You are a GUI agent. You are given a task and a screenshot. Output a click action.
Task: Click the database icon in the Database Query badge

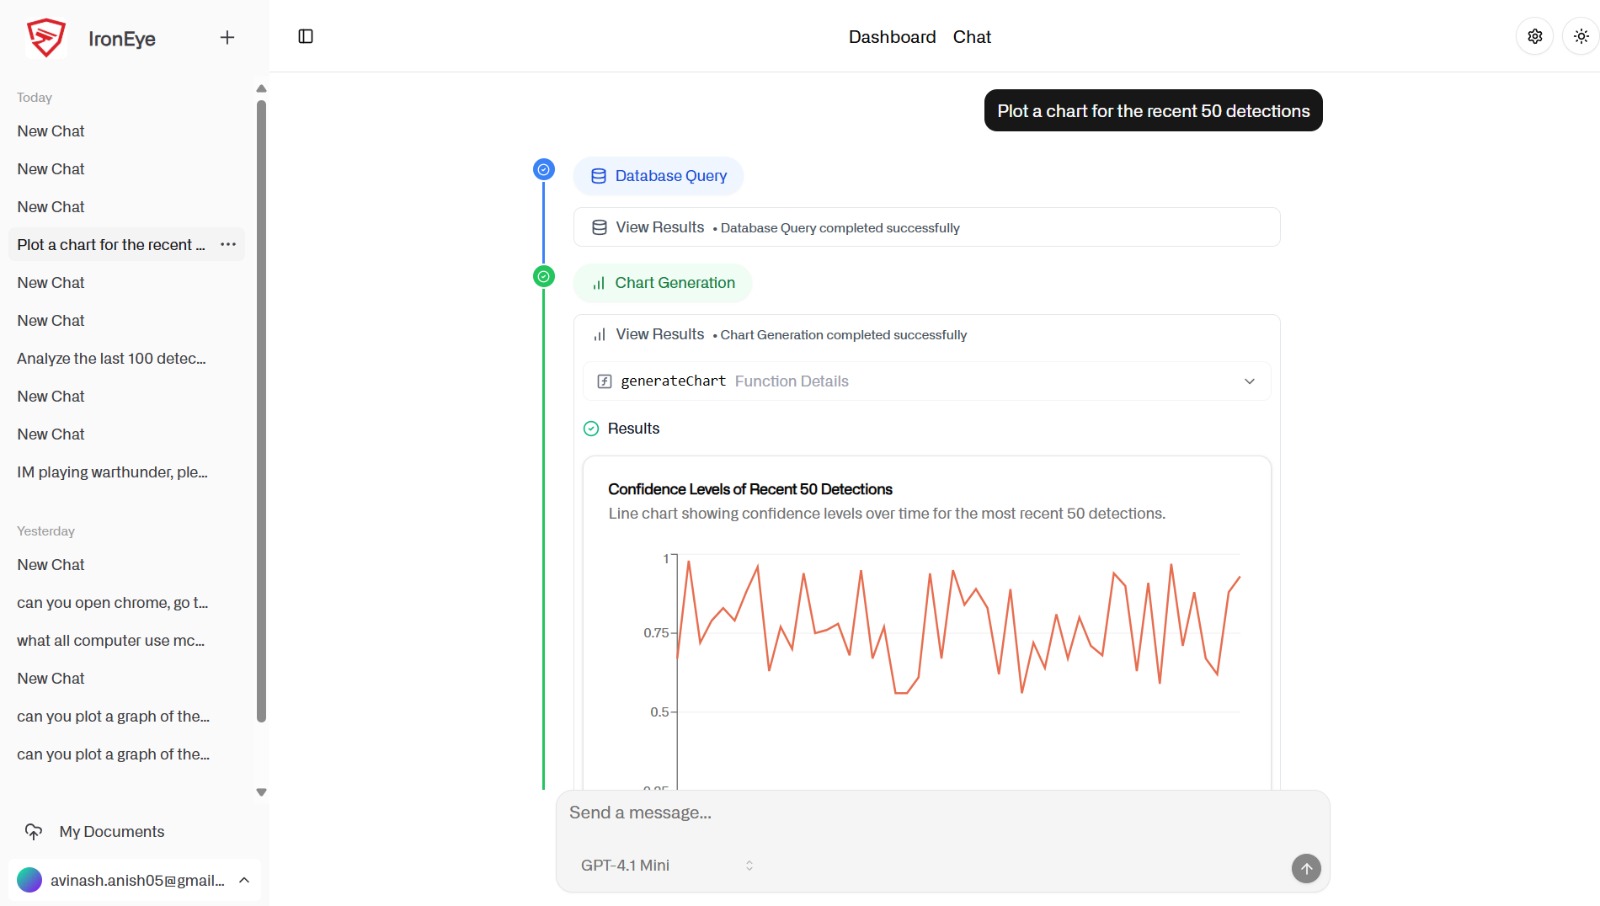(599, 176)
